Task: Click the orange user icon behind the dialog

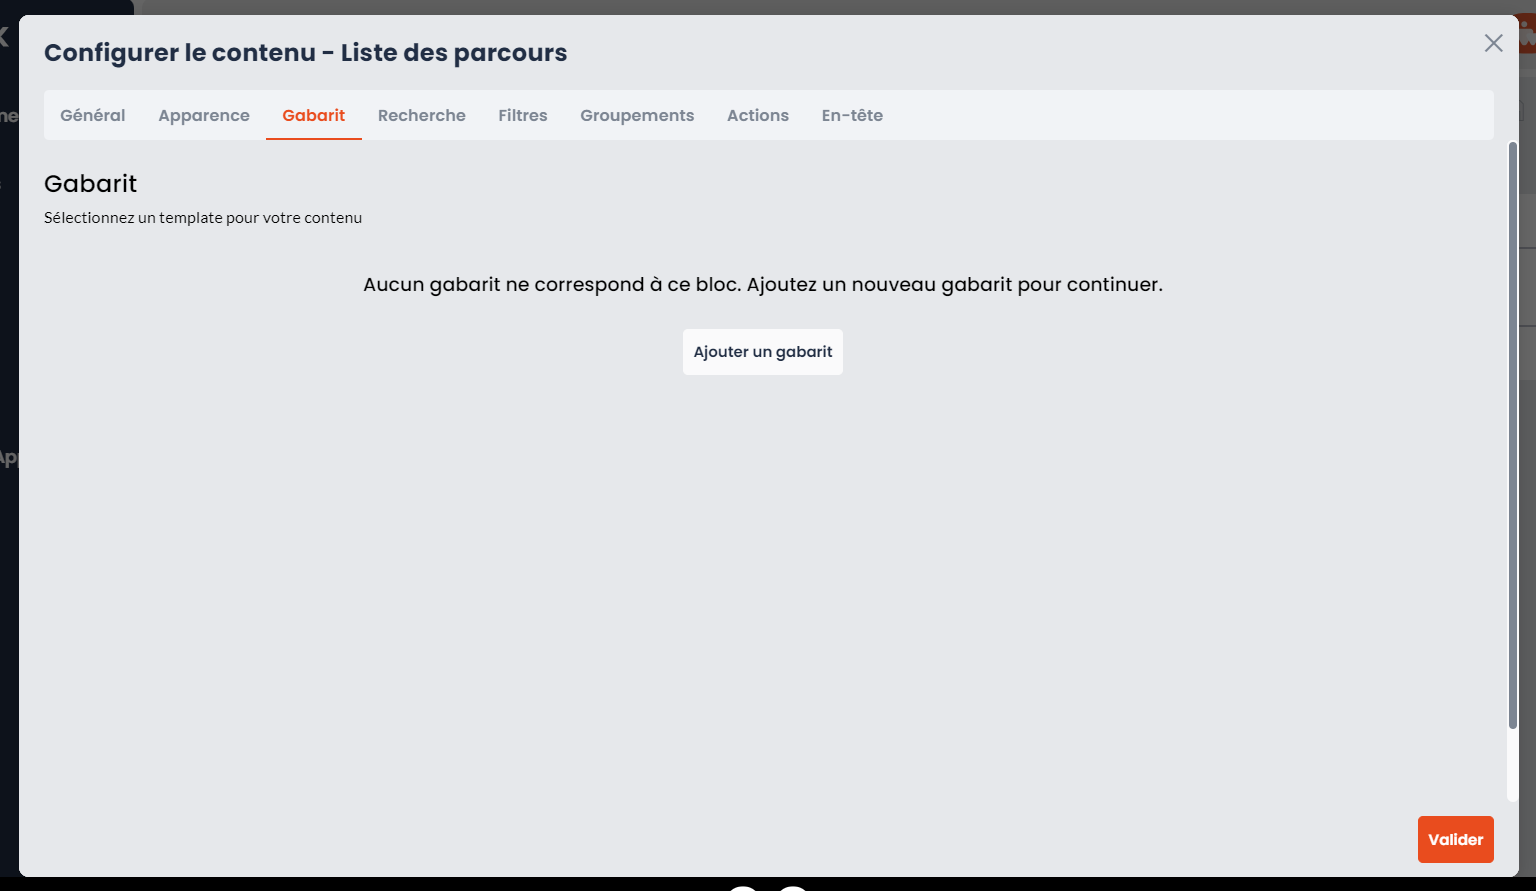Action: tap(1527, 38)
